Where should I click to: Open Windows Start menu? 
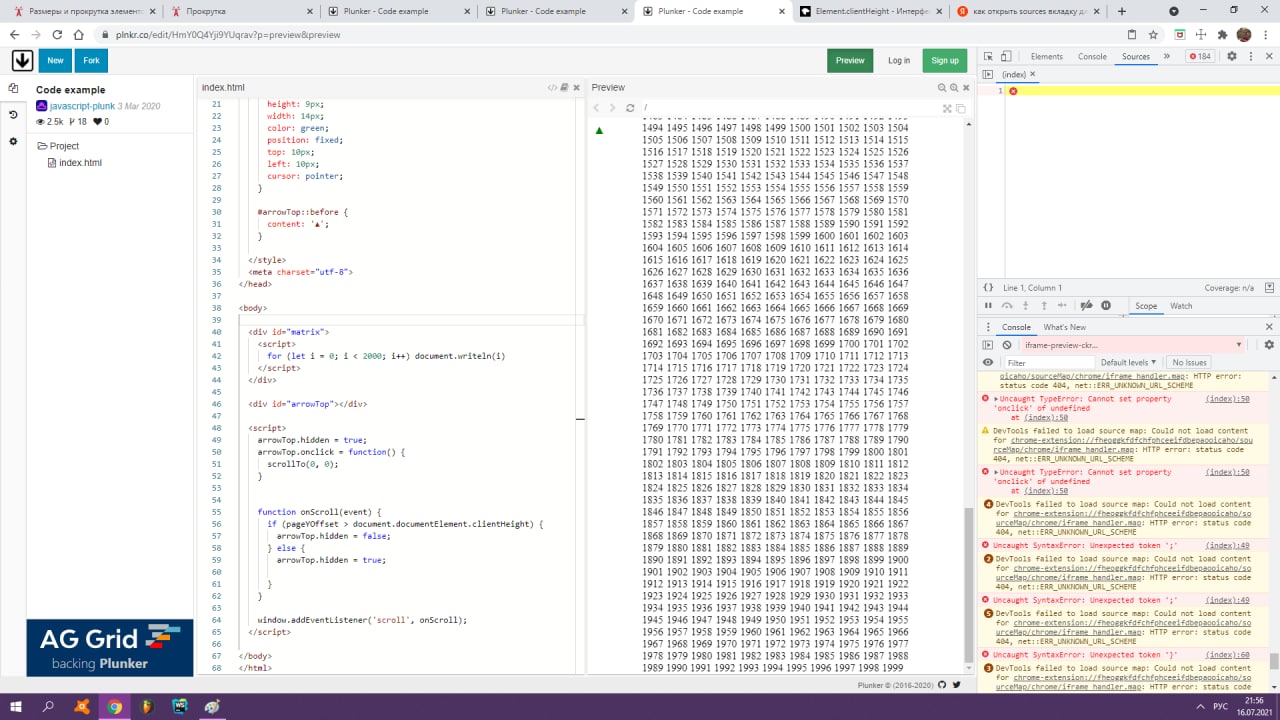tap(17, 707)
